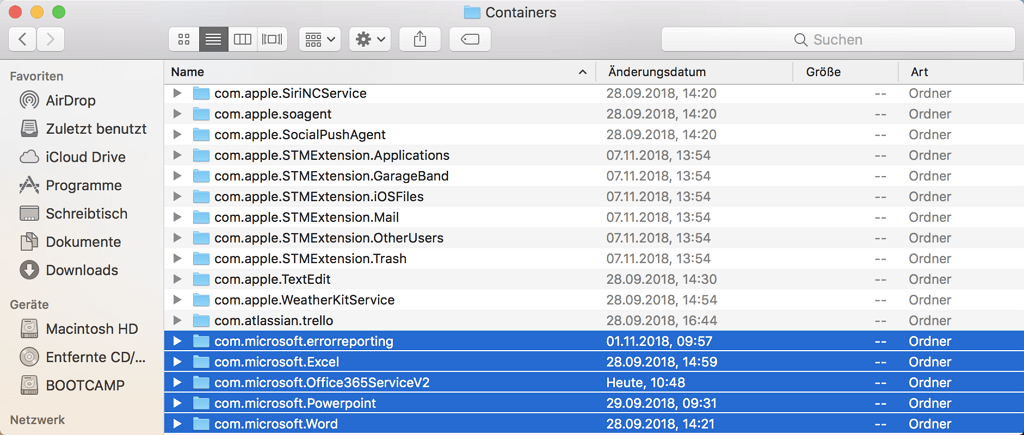Switch to column view

point(242,39)
